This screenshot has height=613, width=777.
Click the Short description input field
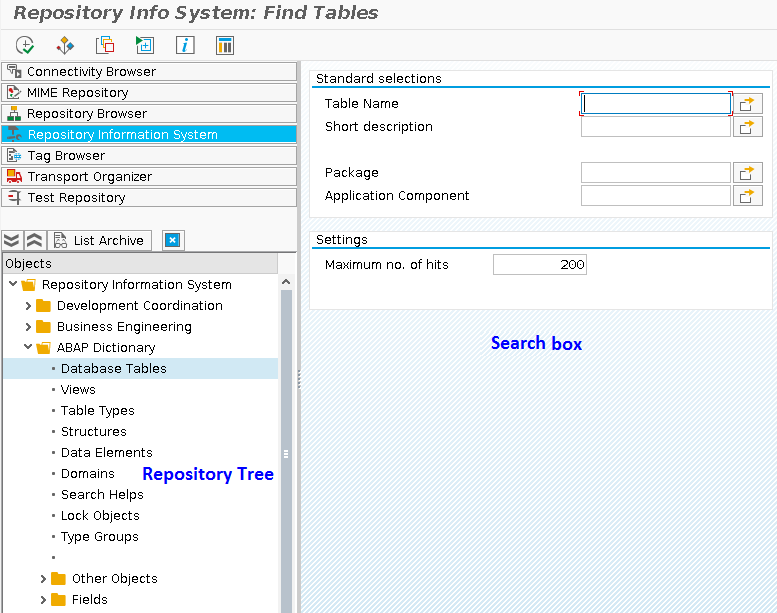[656, 127]
